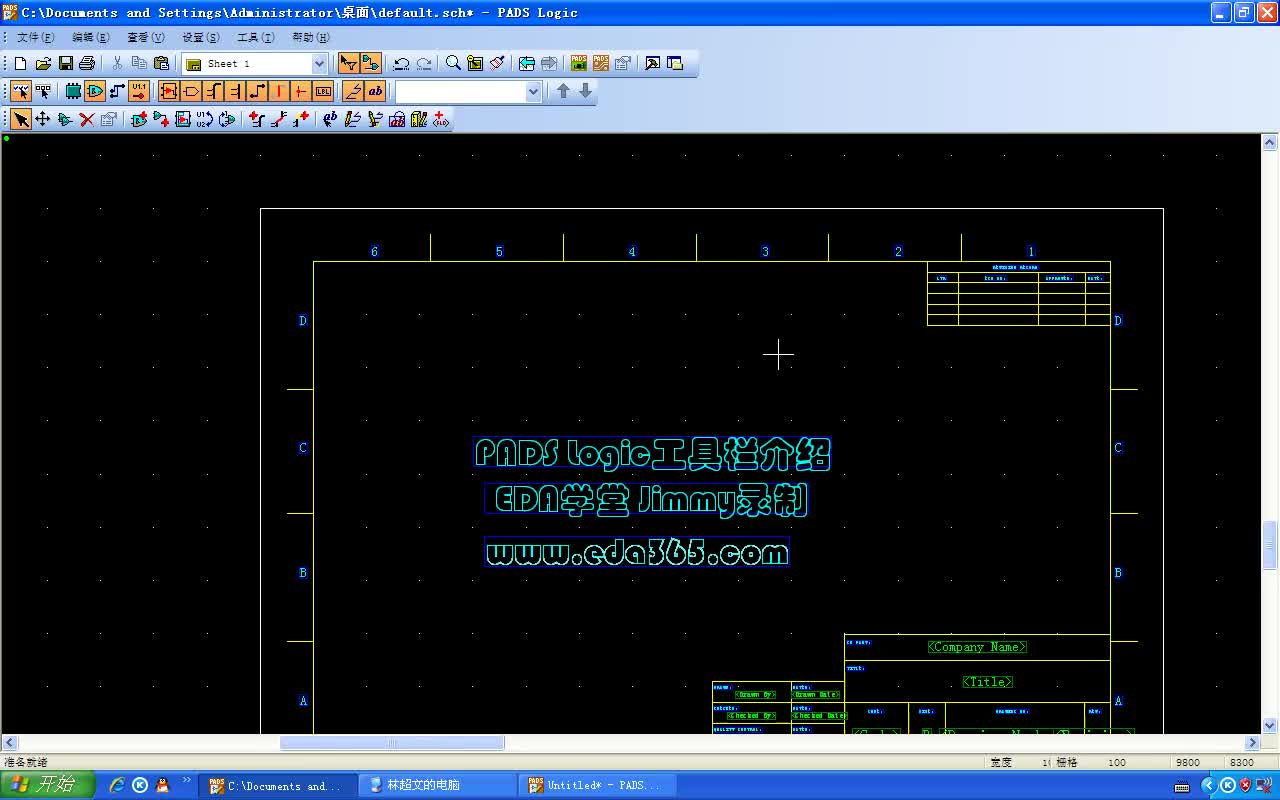
Task: Select the Add Connection tool
Action: coord(161,119)
